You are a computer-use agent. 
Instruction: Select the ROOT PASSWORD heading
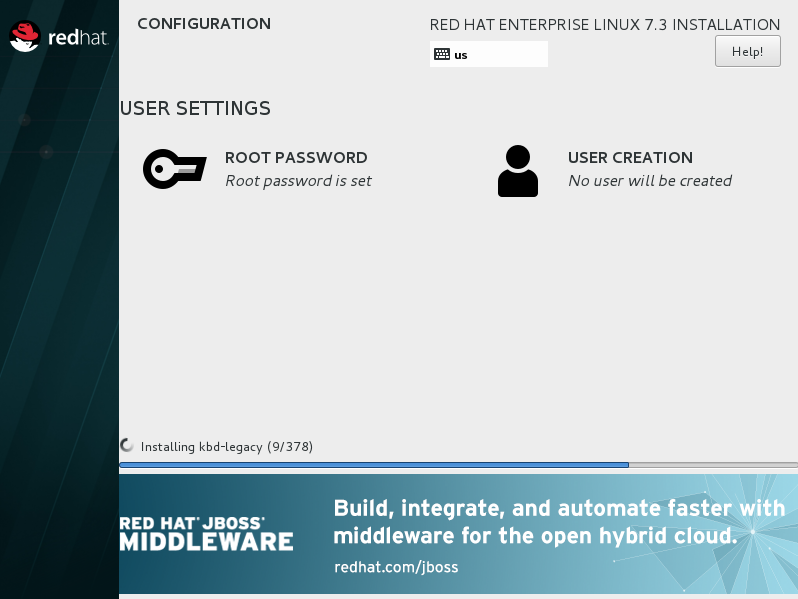296,157
